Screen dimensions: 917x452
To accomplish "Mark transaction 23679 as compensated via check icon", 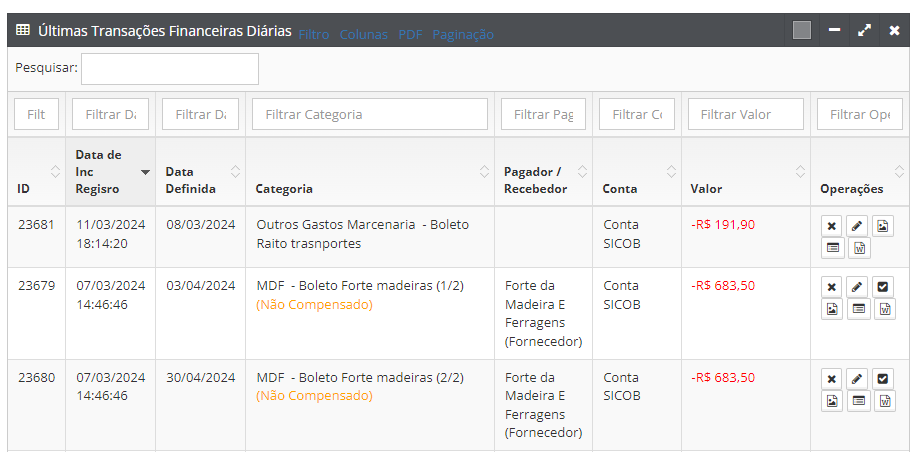I will 883,287.
